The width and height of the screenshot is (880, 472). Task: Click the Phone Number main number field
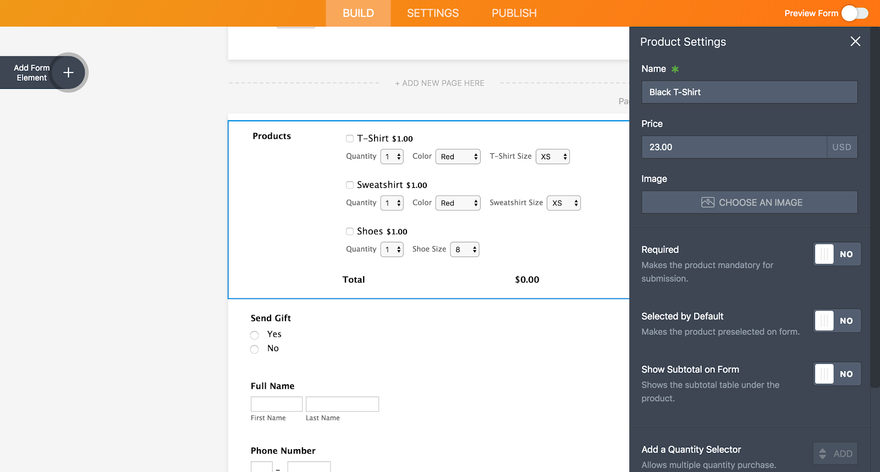pos(309,467)
